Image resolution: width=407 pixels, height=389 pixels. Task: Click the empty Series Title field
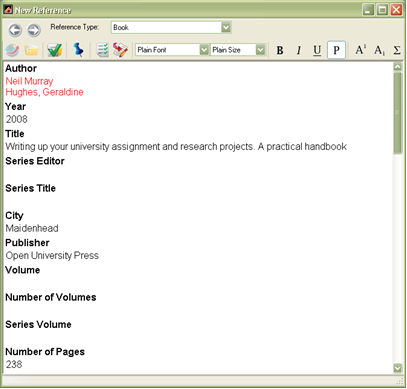(x=198, y=201)
